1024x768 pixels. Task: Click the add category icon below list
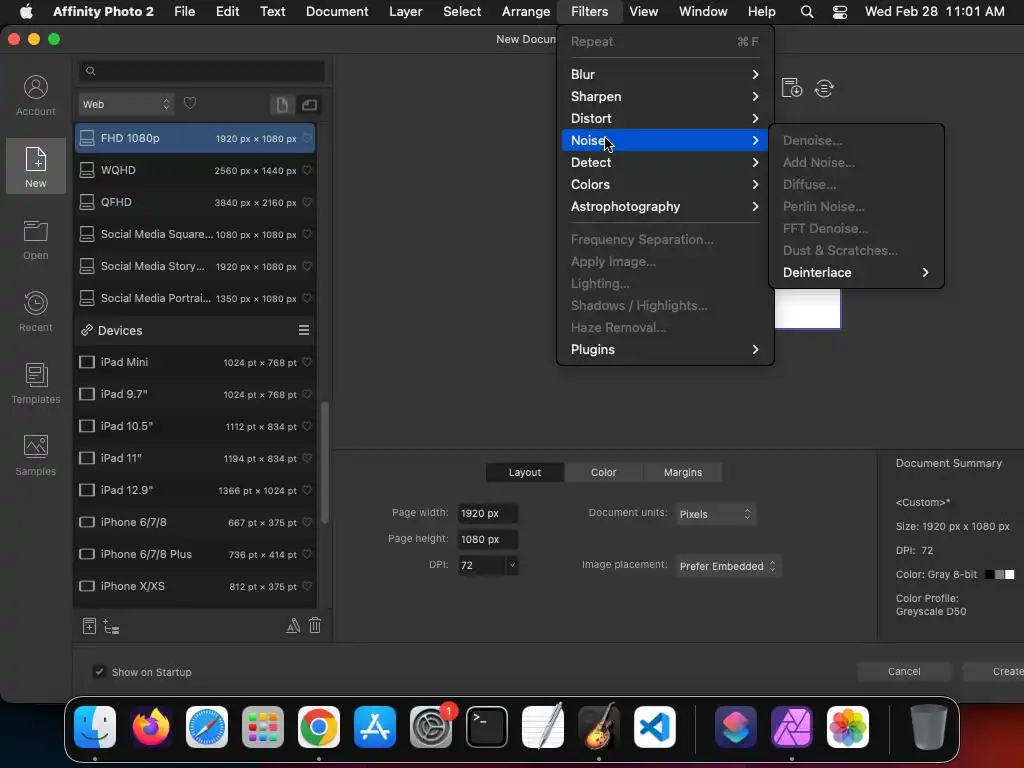point(112,627)
